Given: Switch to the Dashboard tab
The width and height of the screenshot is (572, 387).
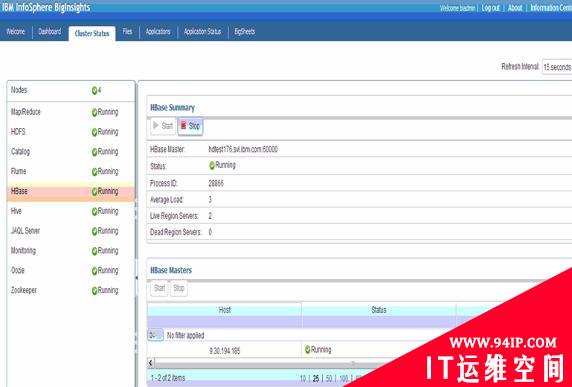Looking at the screenshot, I should click(x=50, y=32).
